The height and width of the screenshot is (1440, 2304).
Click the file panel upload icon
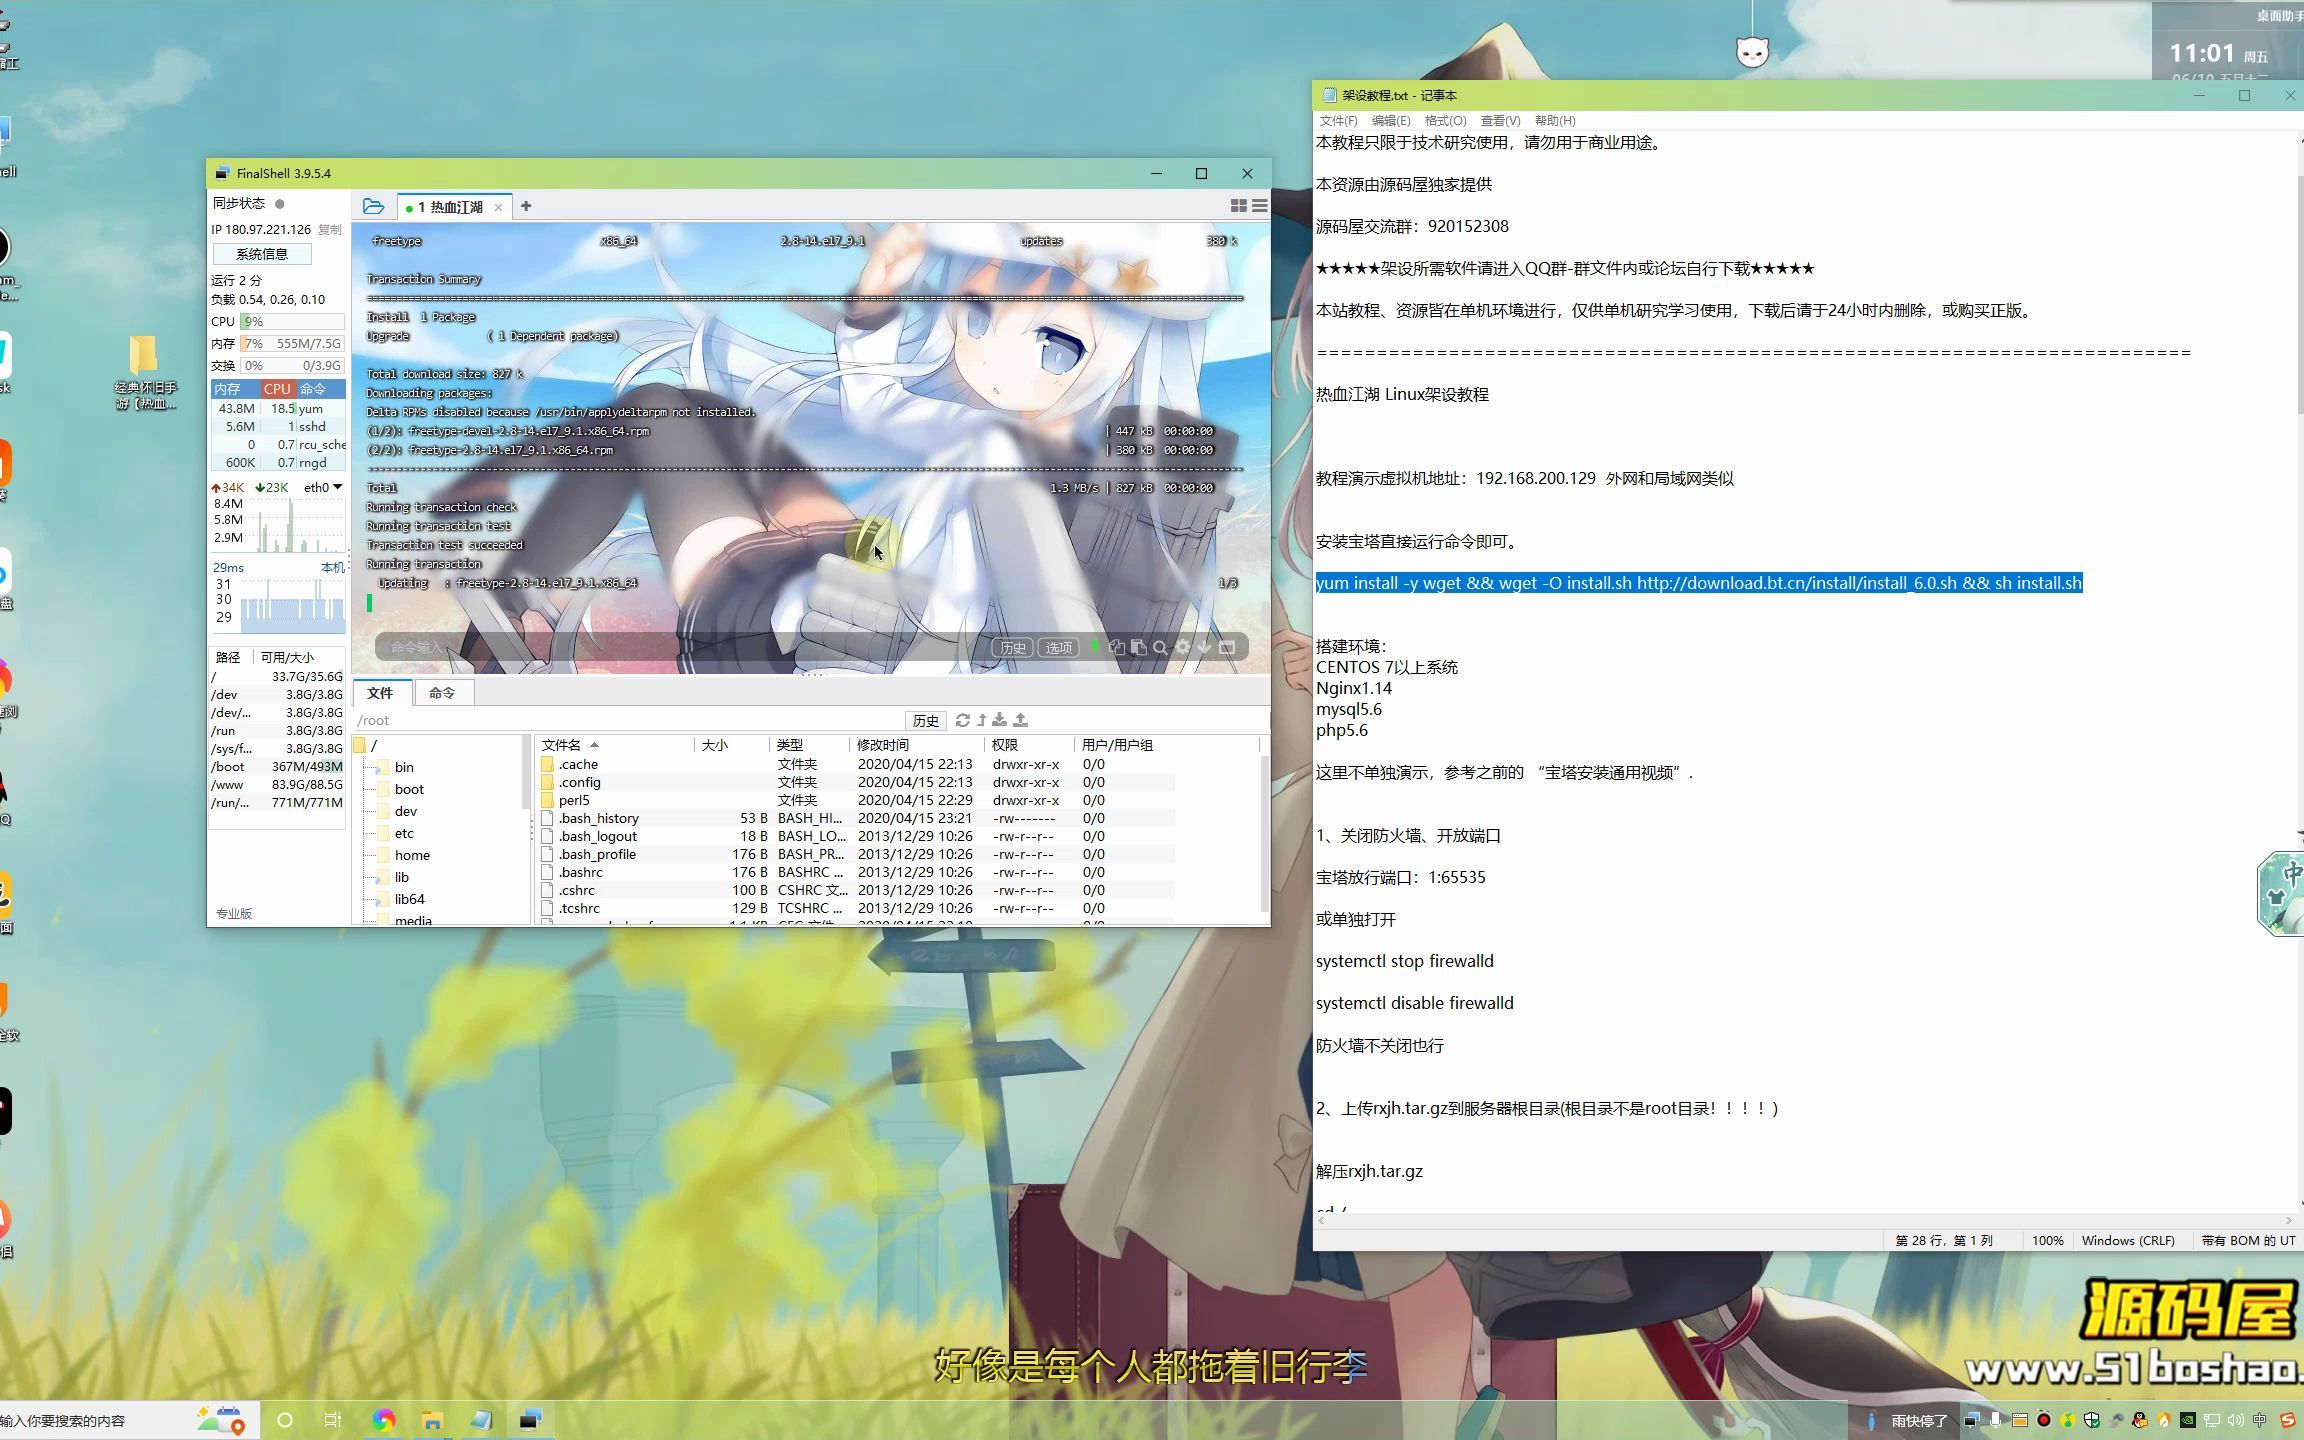(1020, 720)
